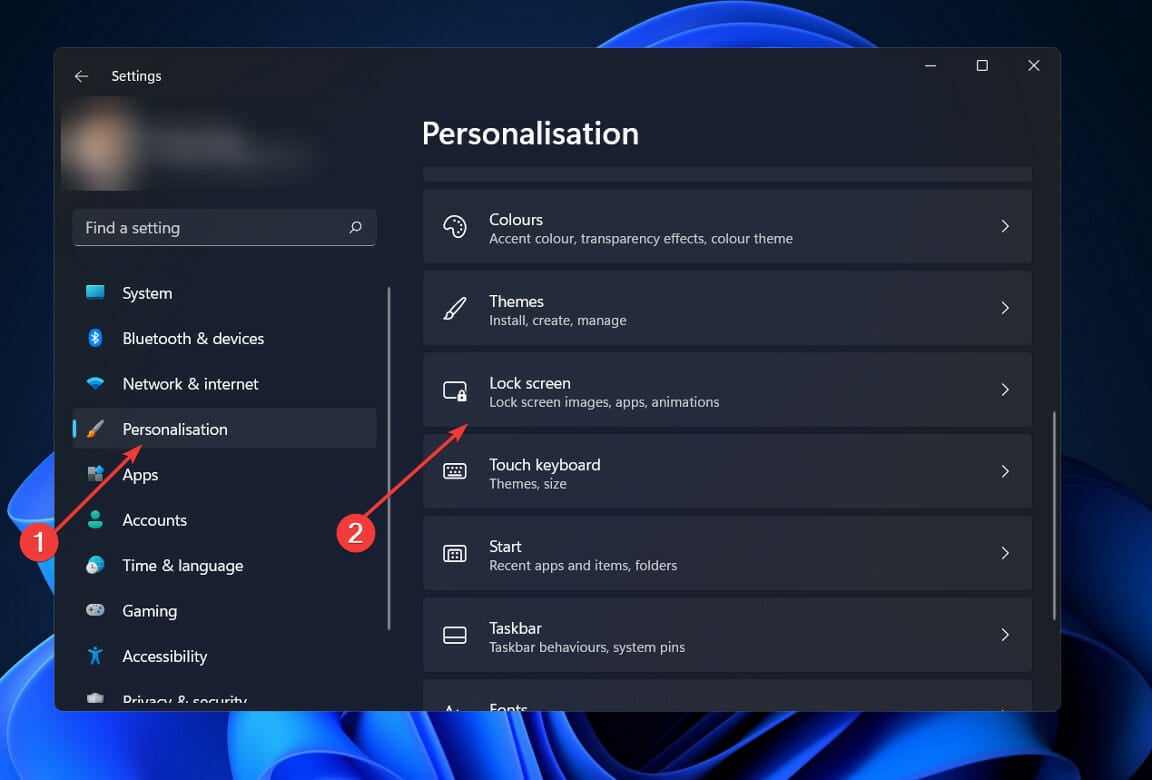Click the Colours palette icon
1152x780 pixels.
click(456, 226)
